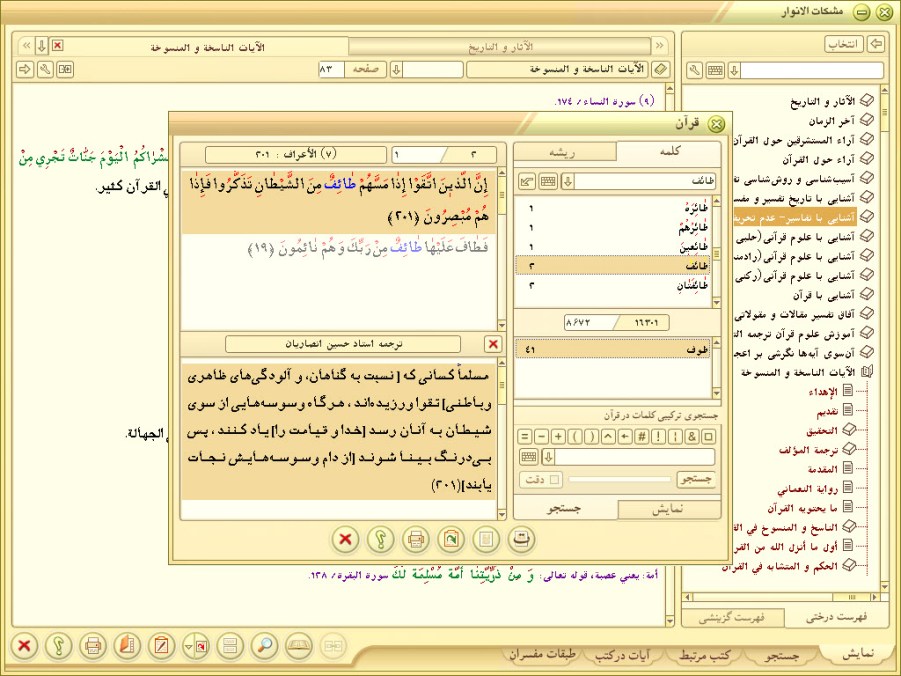
Task: Click the combined search progress bar
Action: click(619, 479)
